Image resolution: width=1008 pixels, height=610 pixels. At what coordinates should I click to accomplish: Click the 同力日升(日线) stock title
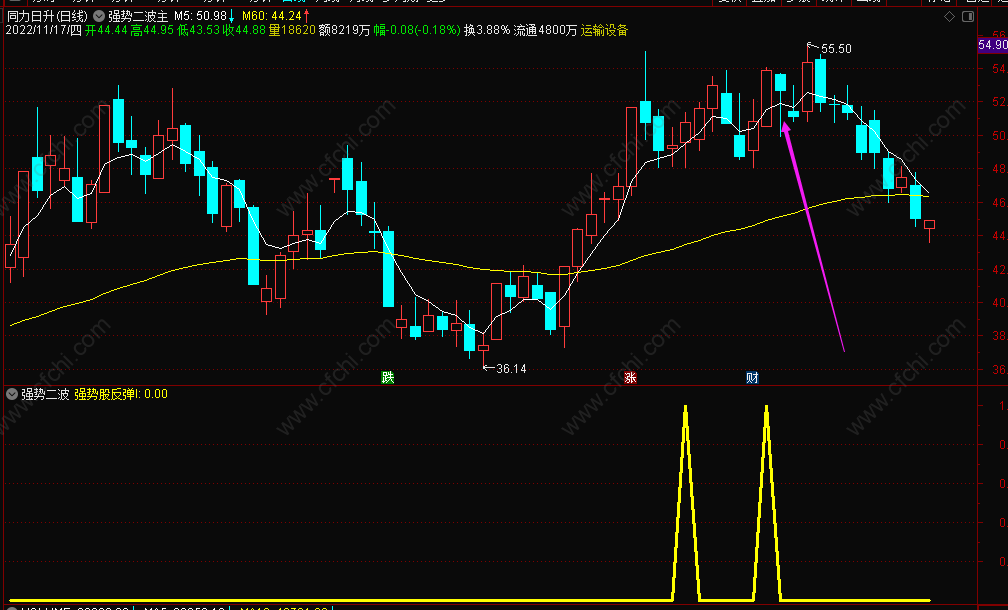(47, 16)
